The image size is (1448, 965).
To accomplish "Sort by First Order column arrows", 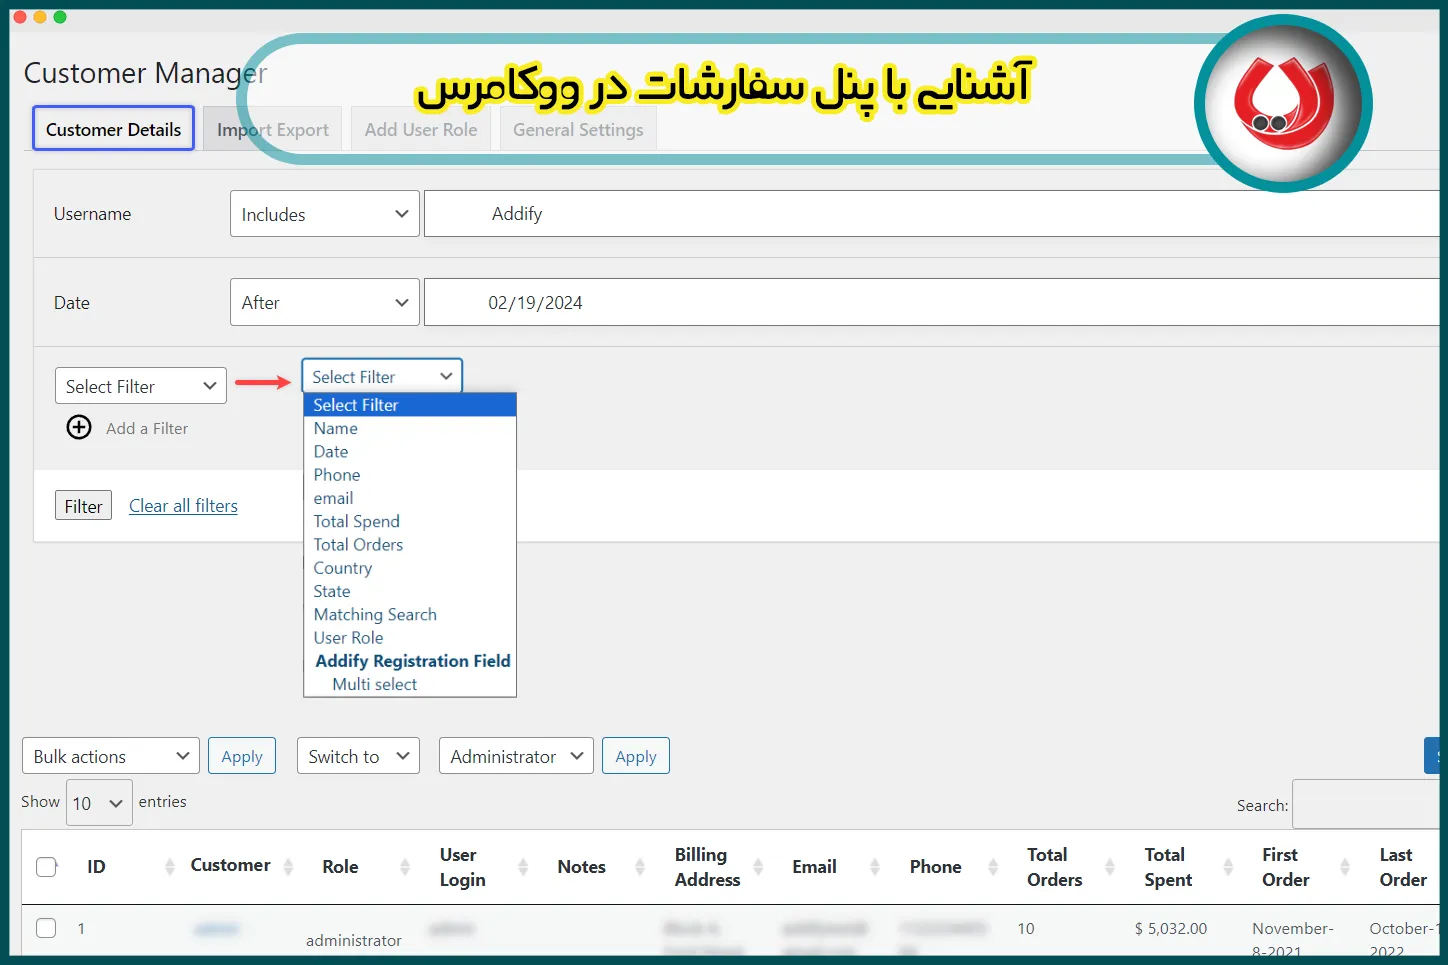I will 1345,867.
